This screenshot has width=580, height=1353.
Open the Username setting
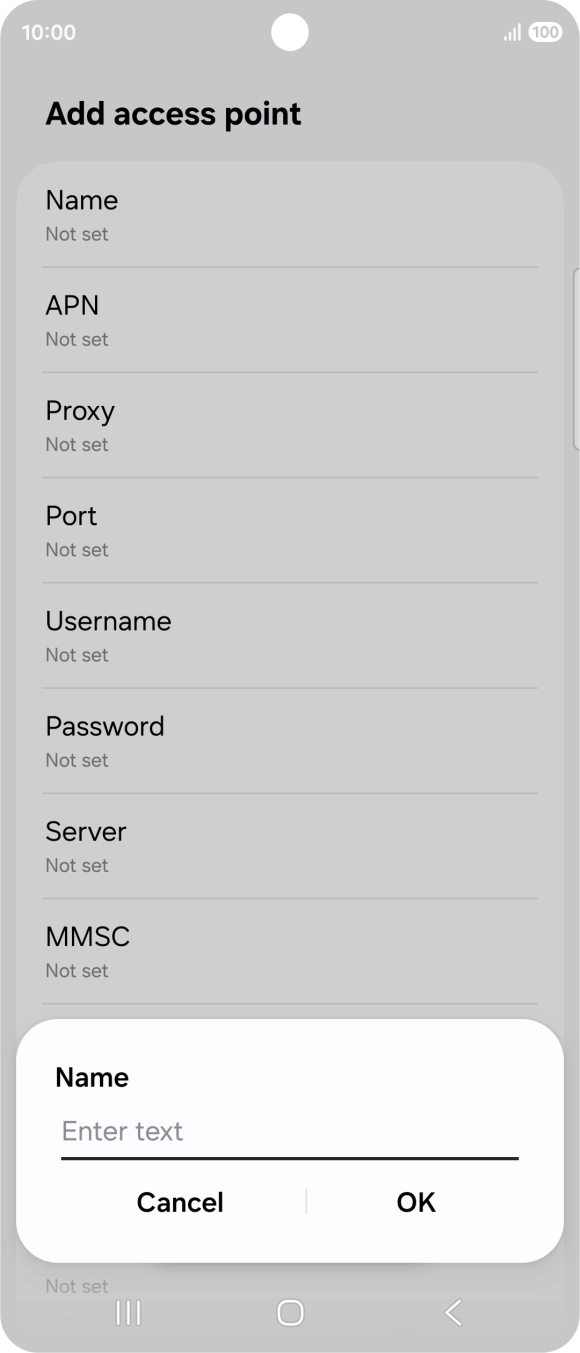[x=290, y=636]
